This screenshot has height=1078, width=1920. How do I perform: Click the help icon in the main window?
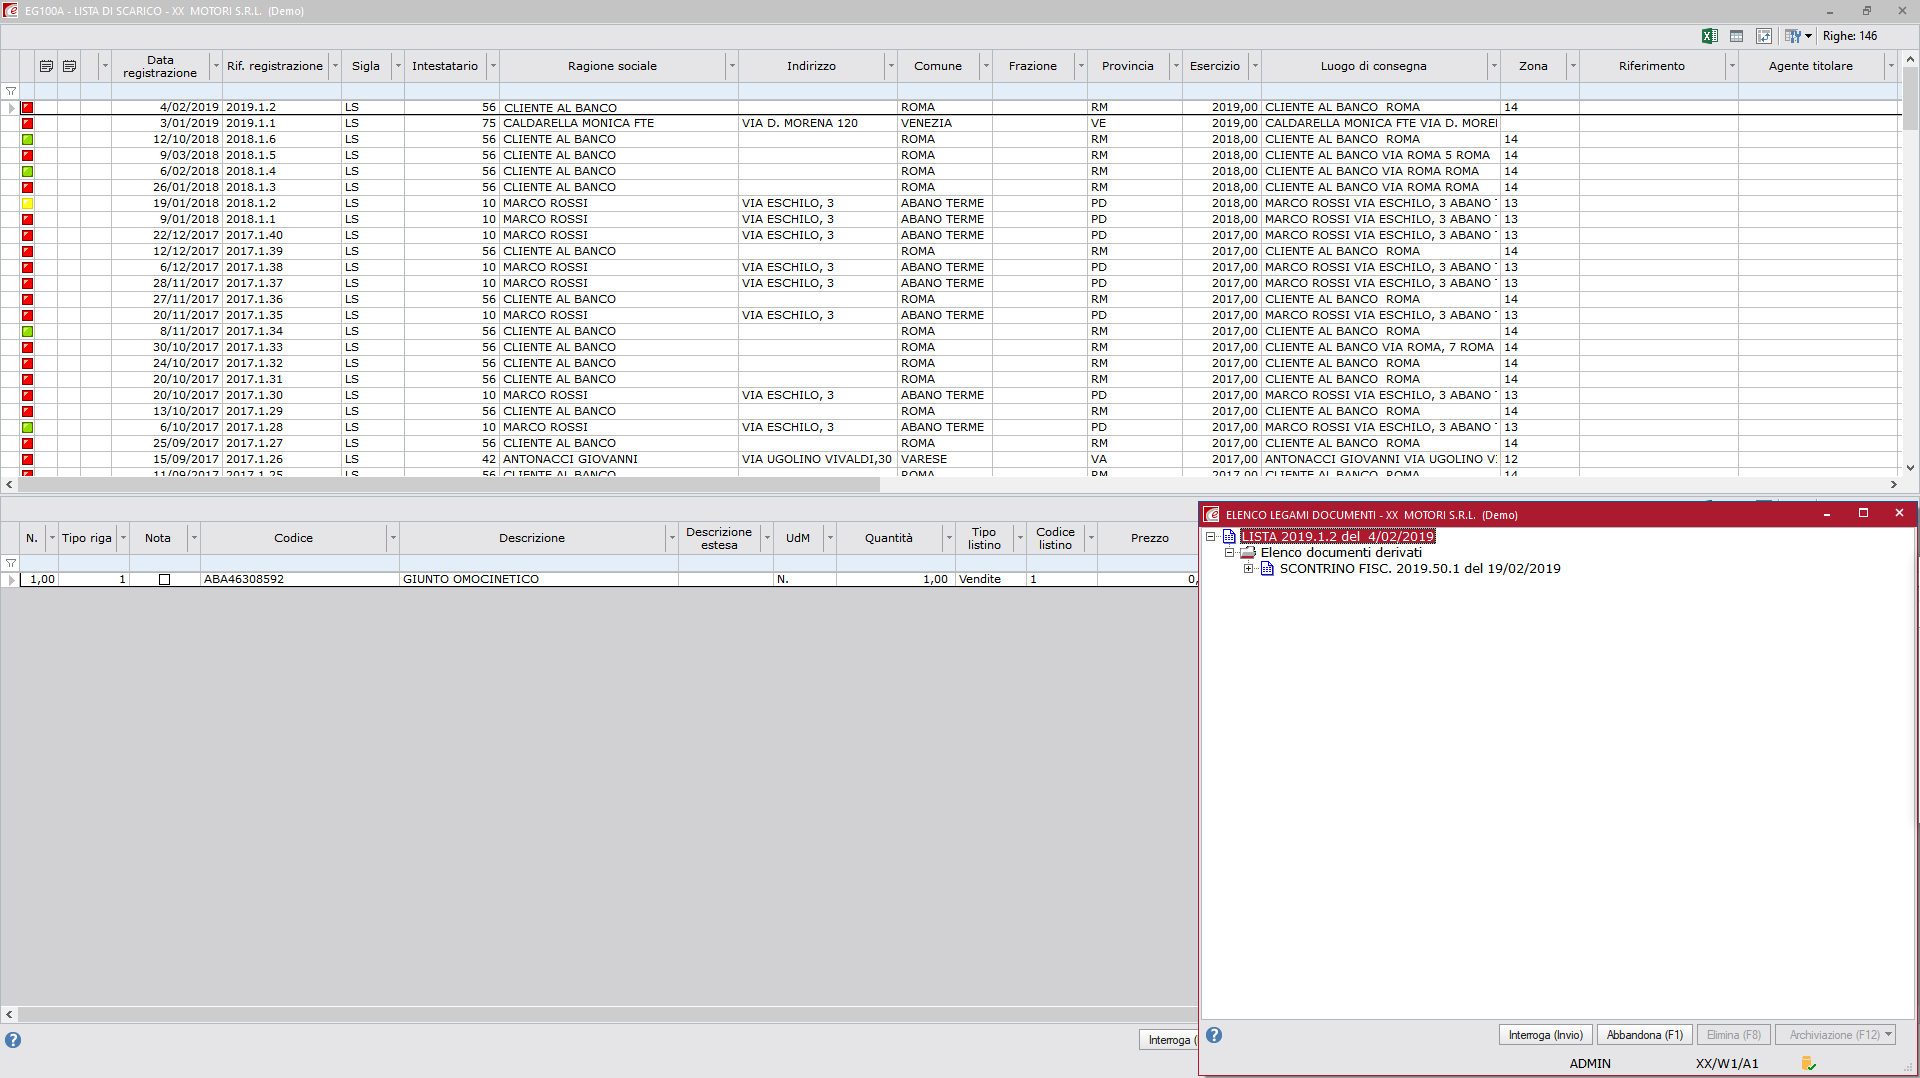pyautogui.click(x=13, y=1040)
